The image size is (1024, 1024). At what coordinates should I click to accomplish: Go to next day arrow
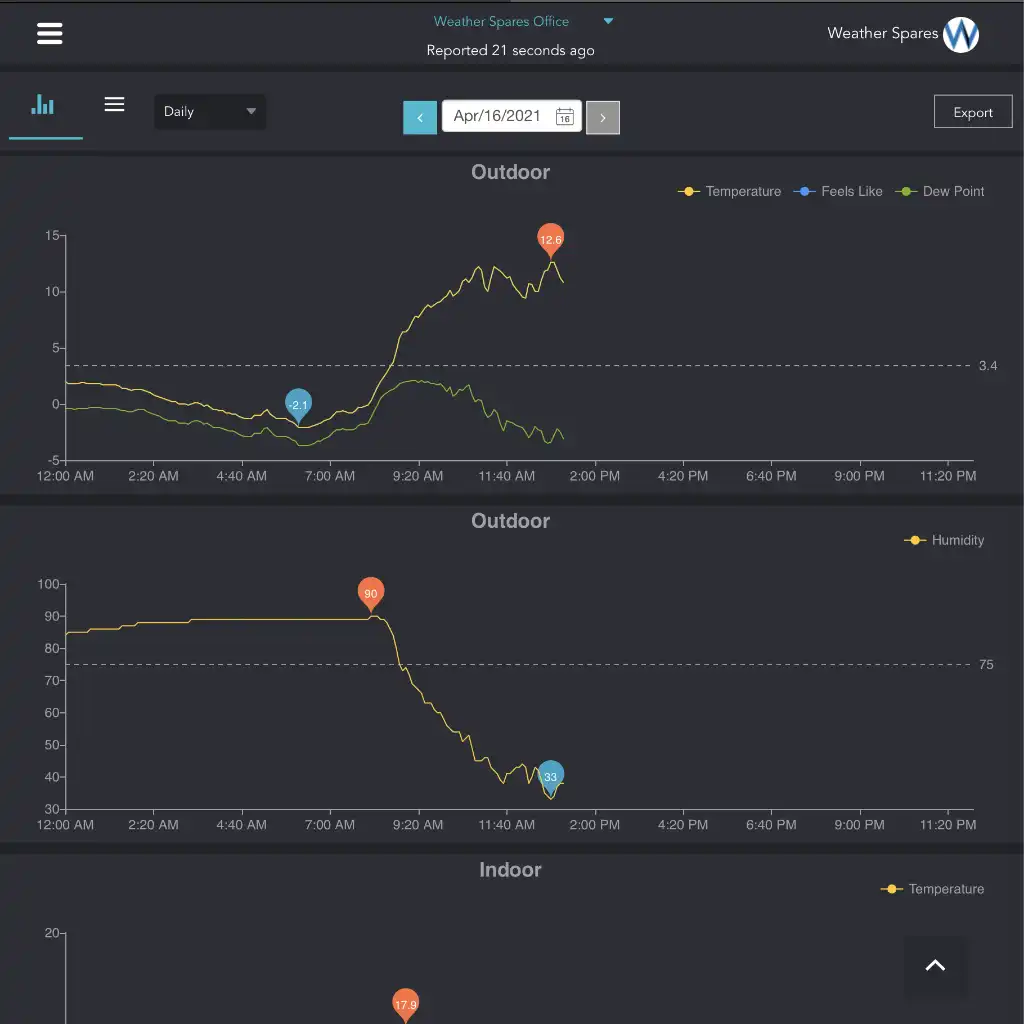[x=603, y=117]
